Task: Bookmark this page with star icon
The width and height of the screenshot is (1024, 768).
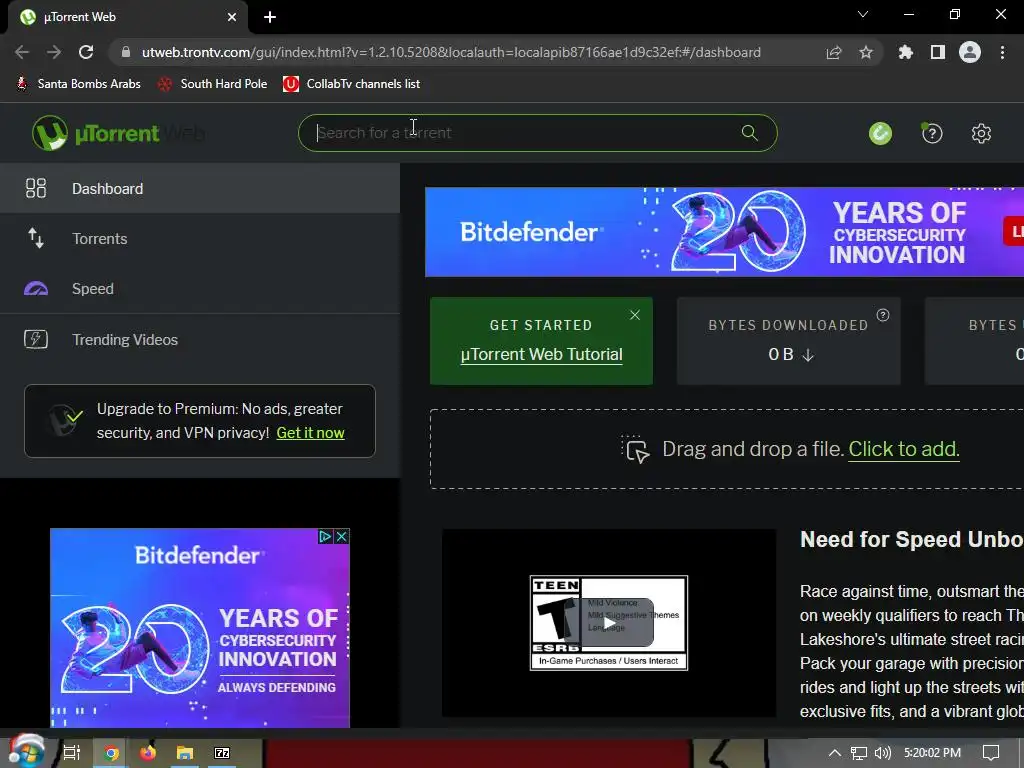Action: [x=866, y=52]
